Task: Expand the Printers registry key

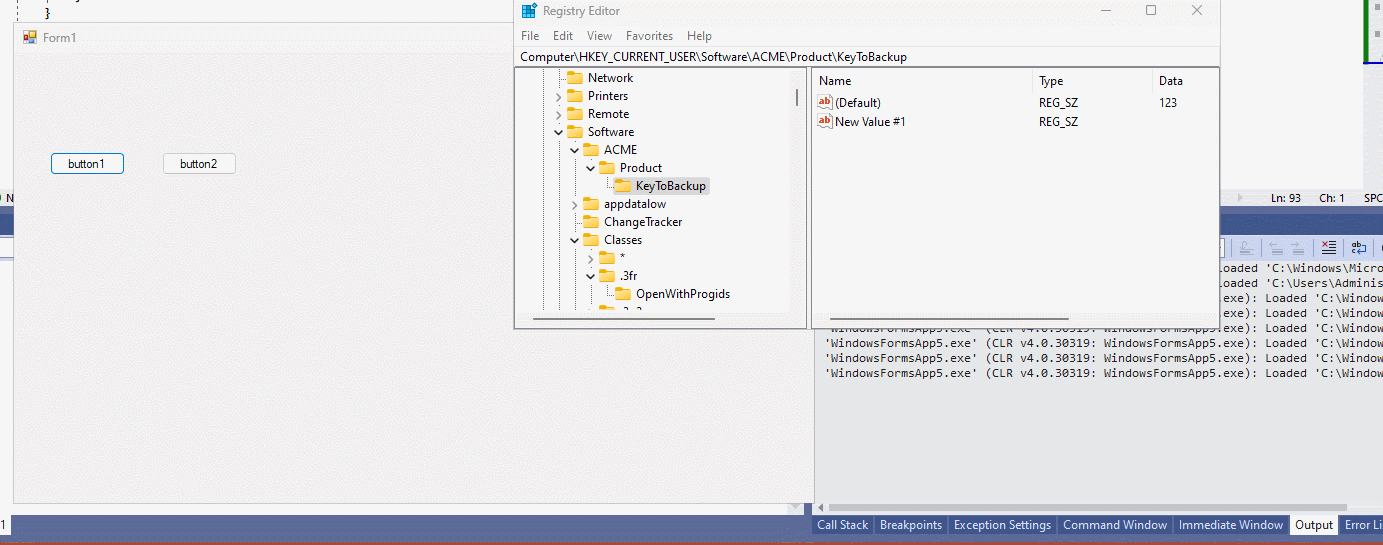Action: [x=558, y=96]
